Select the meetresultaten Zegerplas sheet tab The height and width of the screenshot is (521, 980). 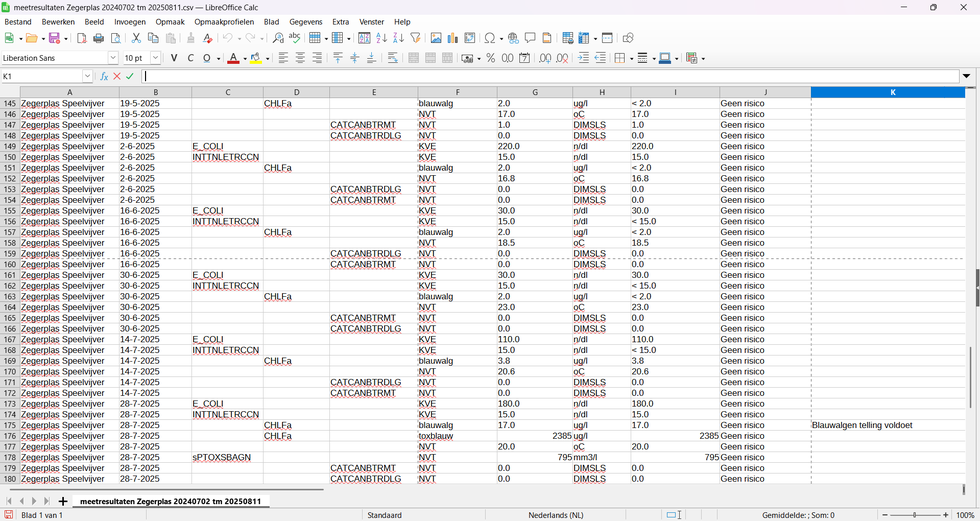[171, 501]
